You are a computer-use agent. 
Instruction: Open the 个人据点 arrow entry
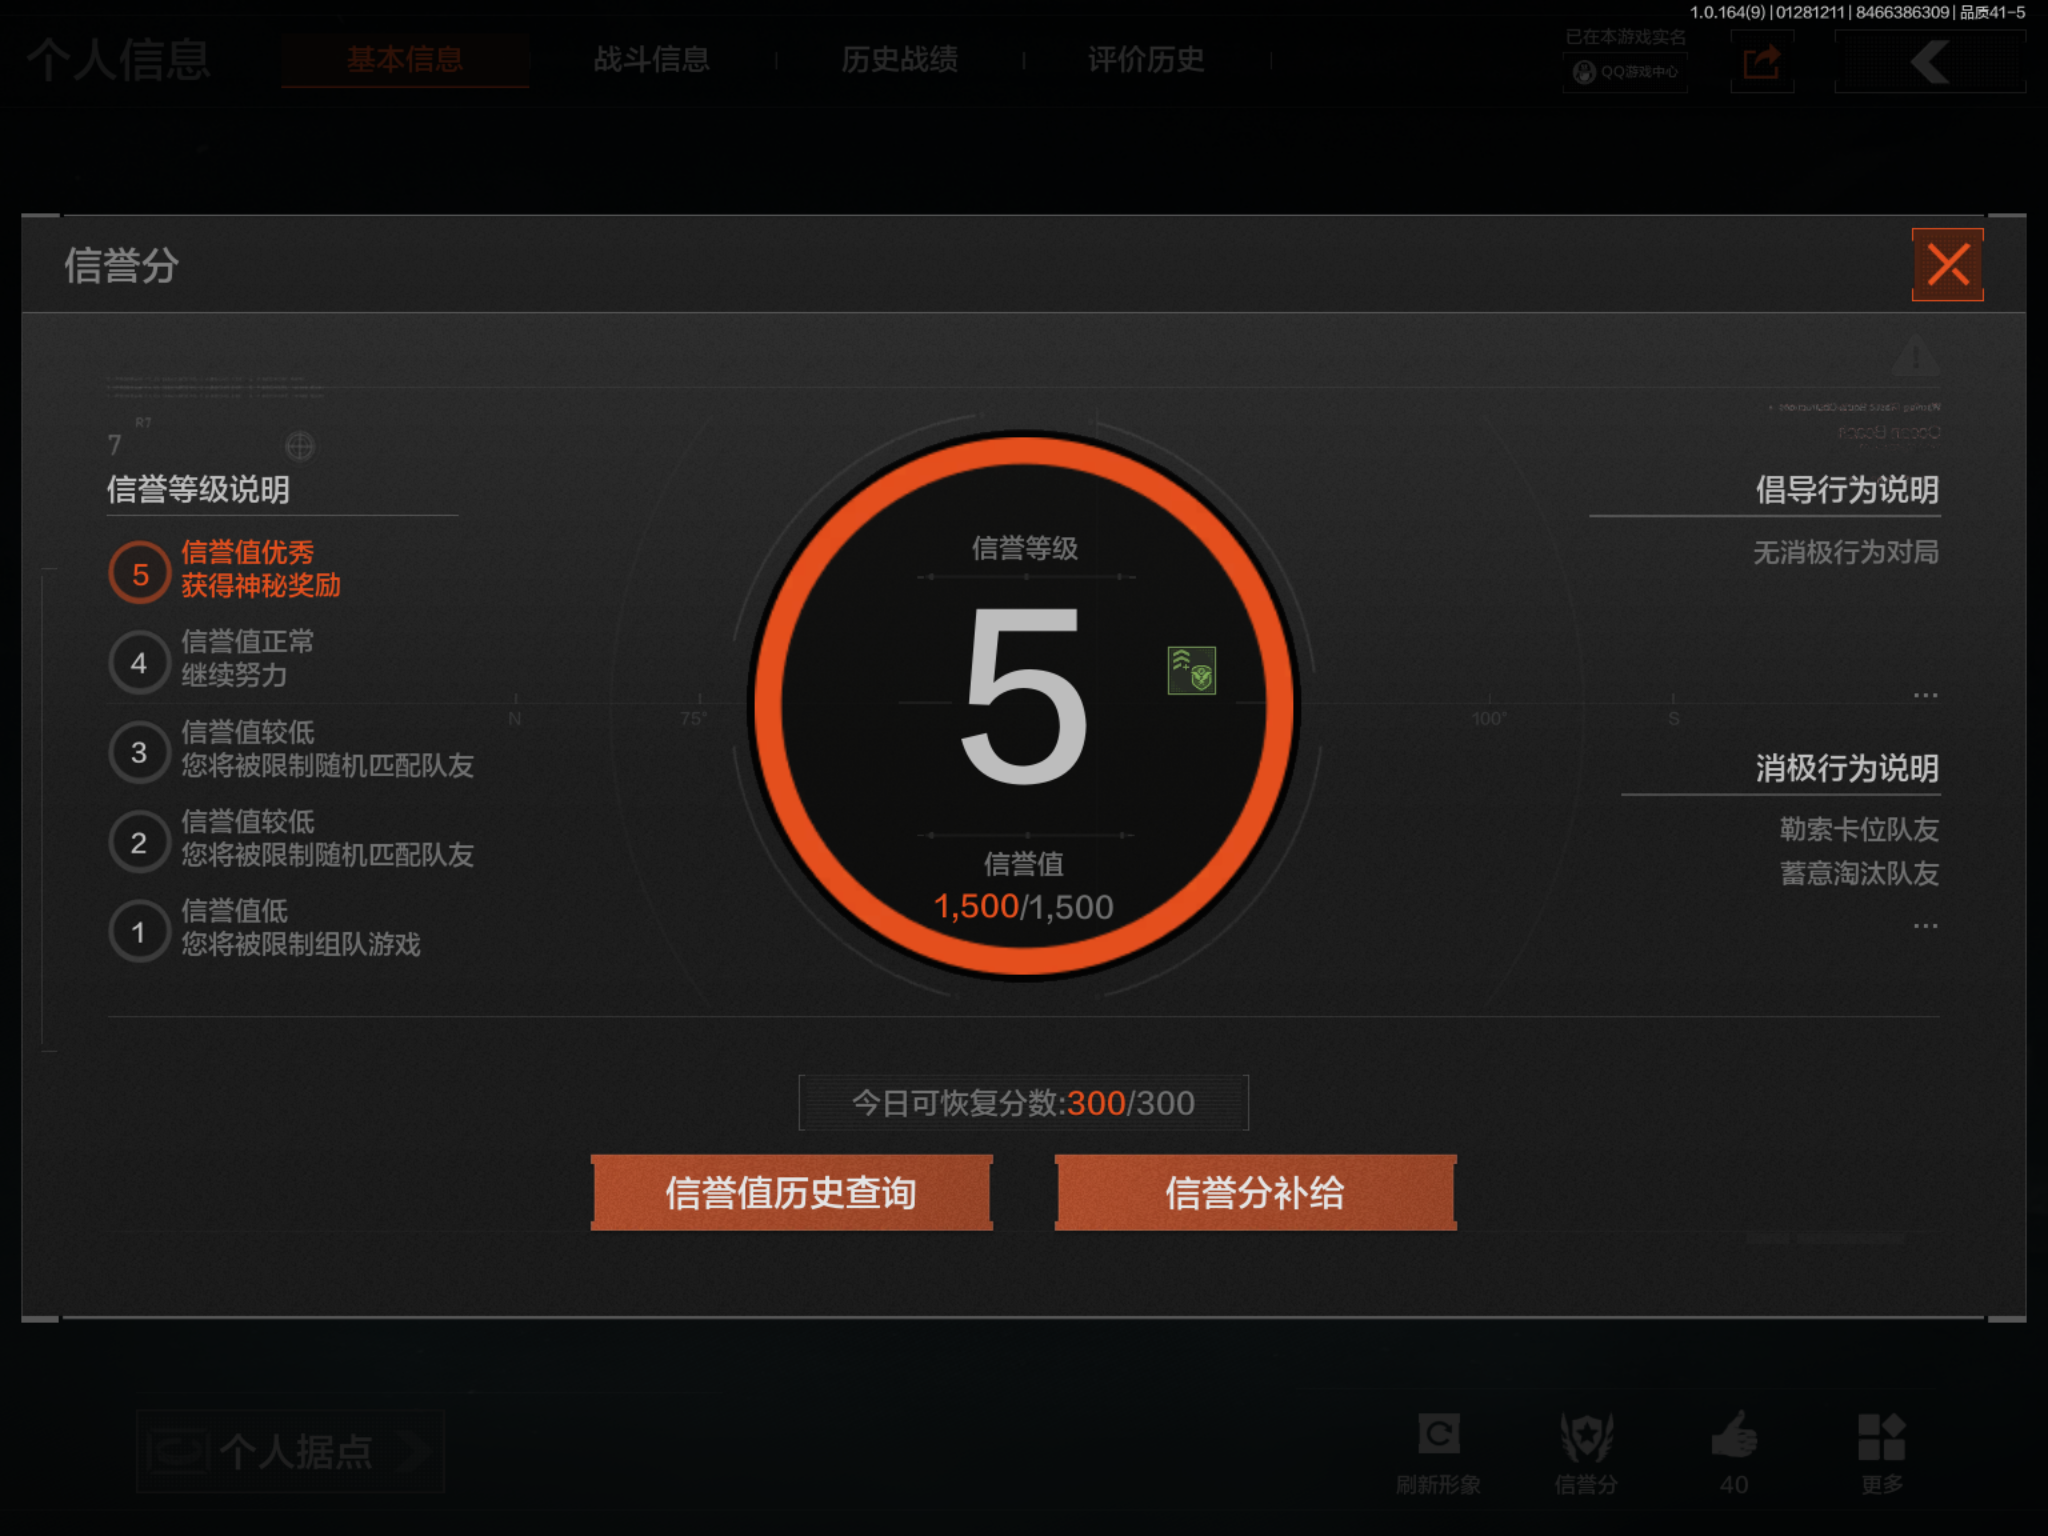[x=290, y=1452]
